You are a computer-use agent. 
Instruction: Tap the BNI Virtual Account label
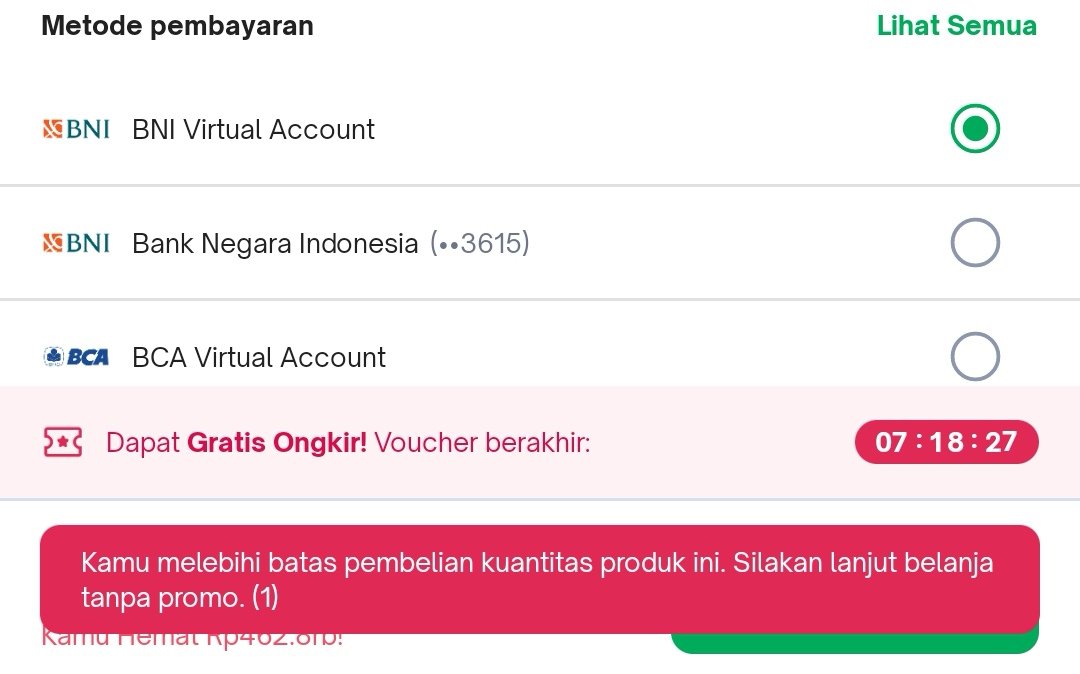(x=253, y=129)
